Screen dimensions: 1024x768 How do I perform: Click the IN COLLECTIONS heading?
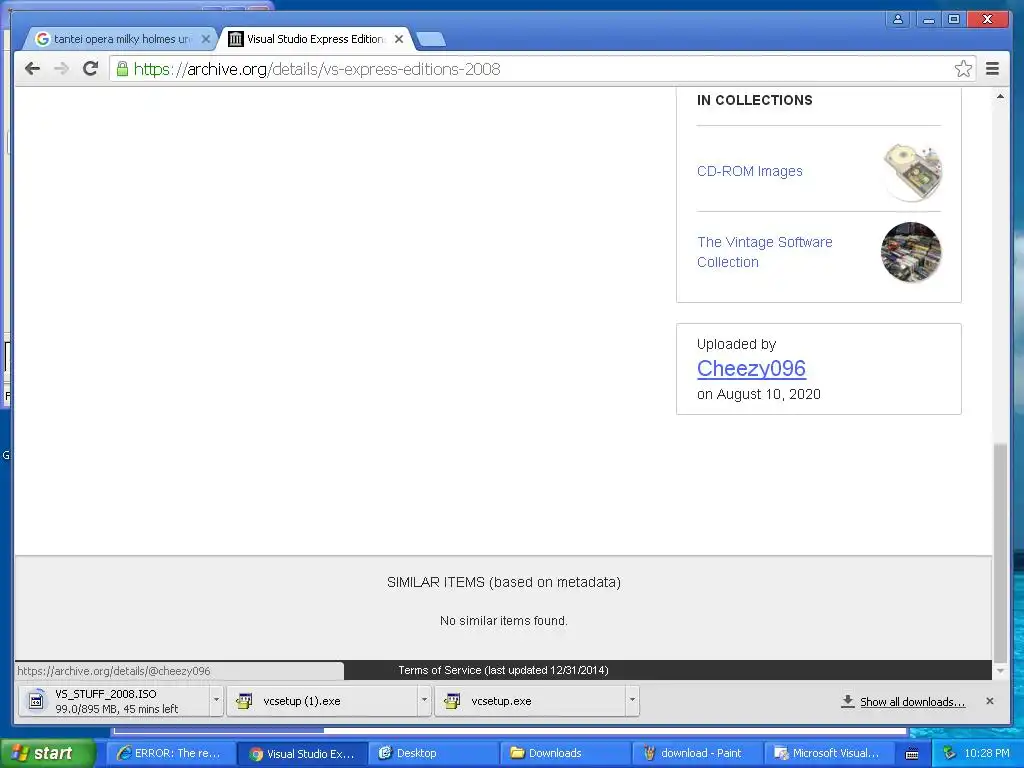[x=754, y=100]
